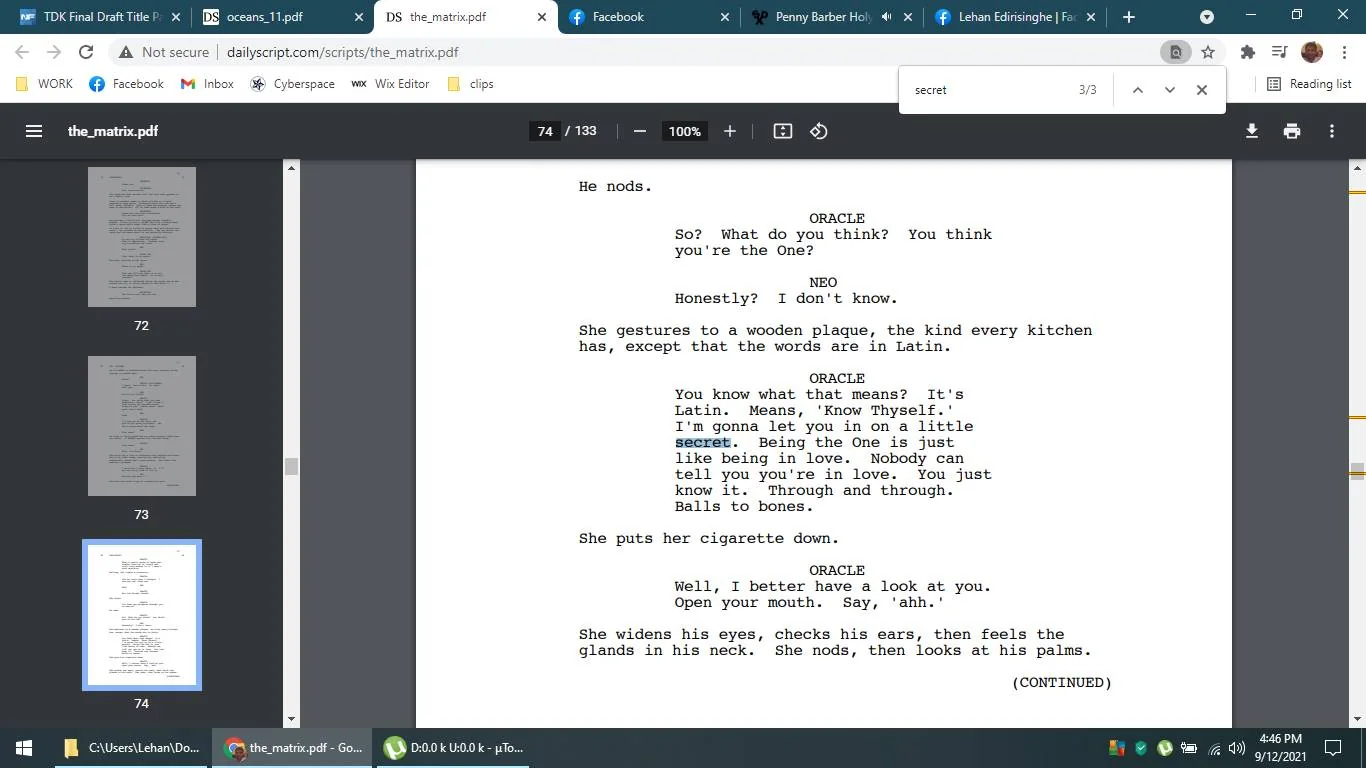Click thumbnail panel scroll up arrow
Viewport: 1366px width, 768px height.
tap(292, 168)
